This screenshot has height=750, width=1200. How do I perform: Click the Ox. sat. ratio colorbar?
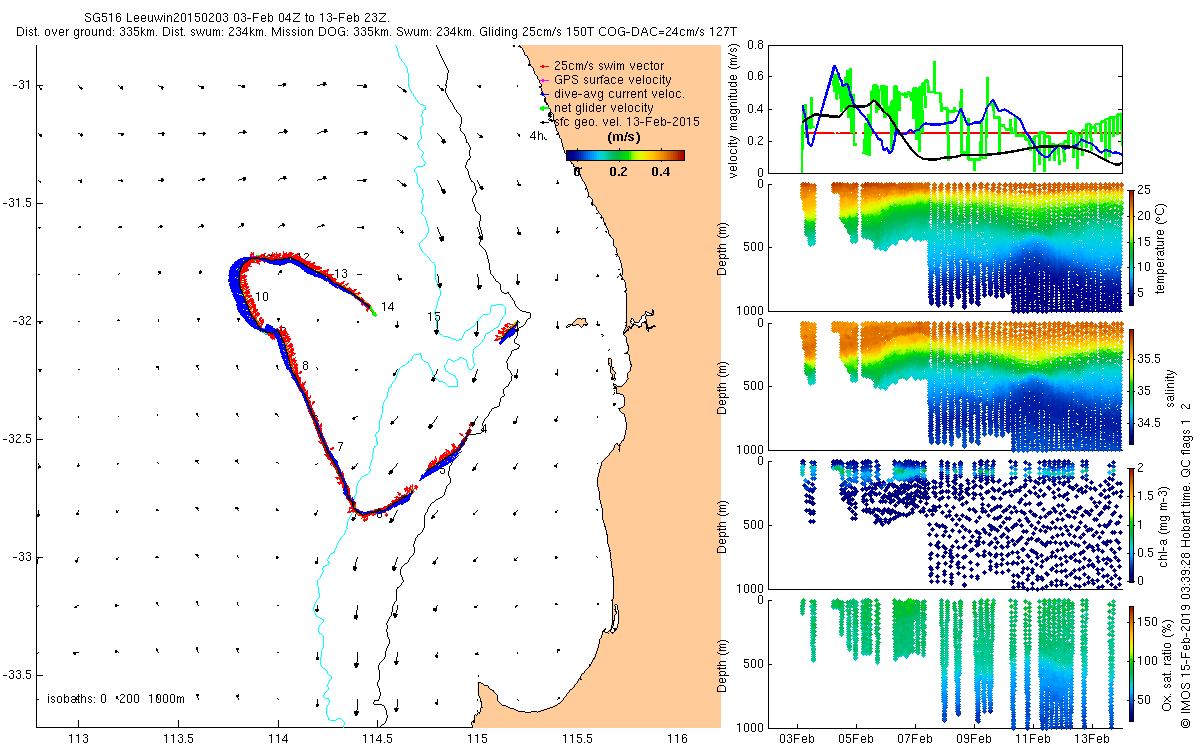tap(1133, 664)
